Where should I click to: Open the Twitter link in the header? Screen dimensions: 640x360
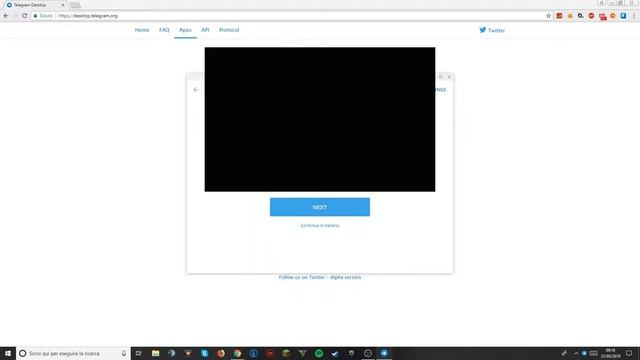(492, 30)
